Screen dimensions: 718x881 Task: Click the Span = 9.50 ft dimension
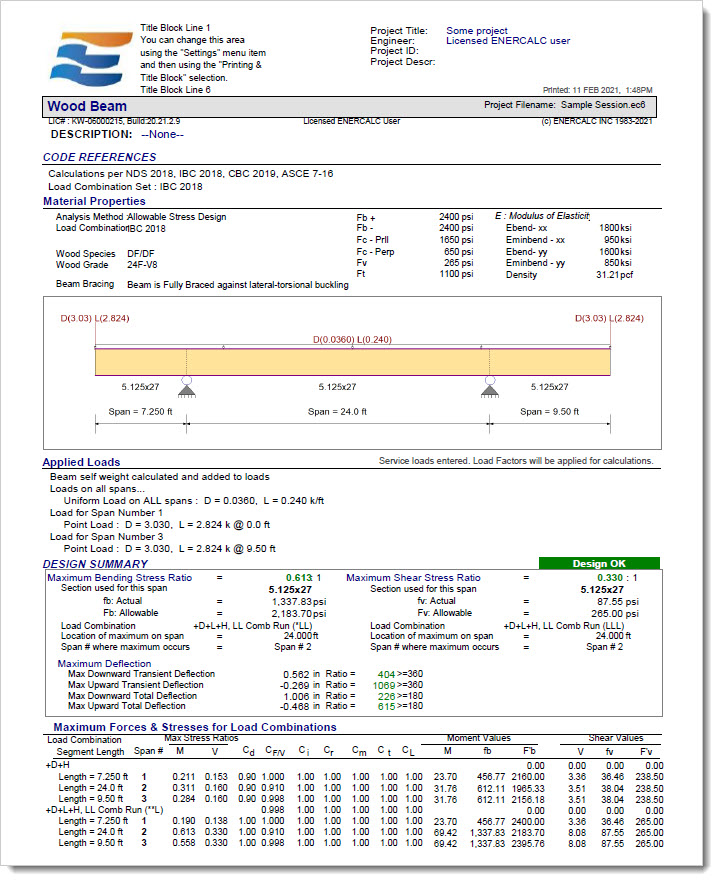[549, 411]
